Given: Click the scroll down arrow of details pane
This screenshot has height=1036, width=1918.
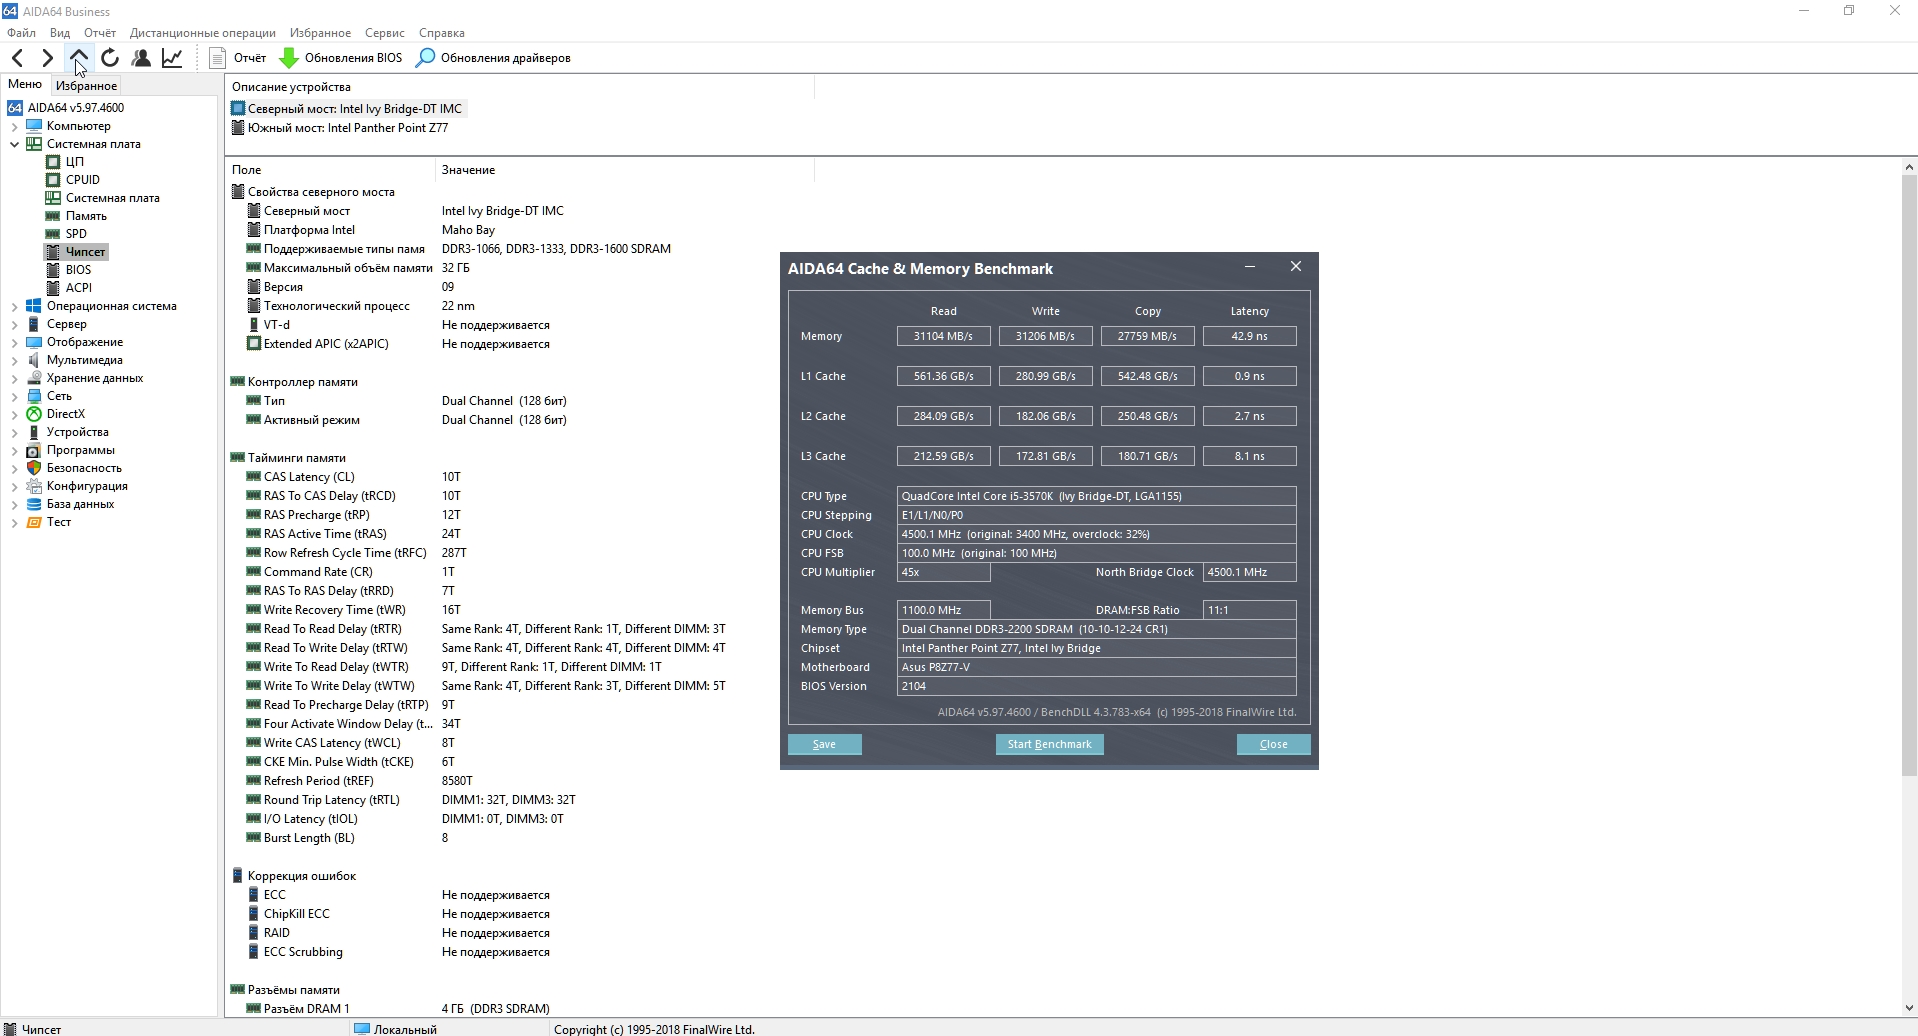Looking at the screenshot, I should click(x=1909, y=1008).
